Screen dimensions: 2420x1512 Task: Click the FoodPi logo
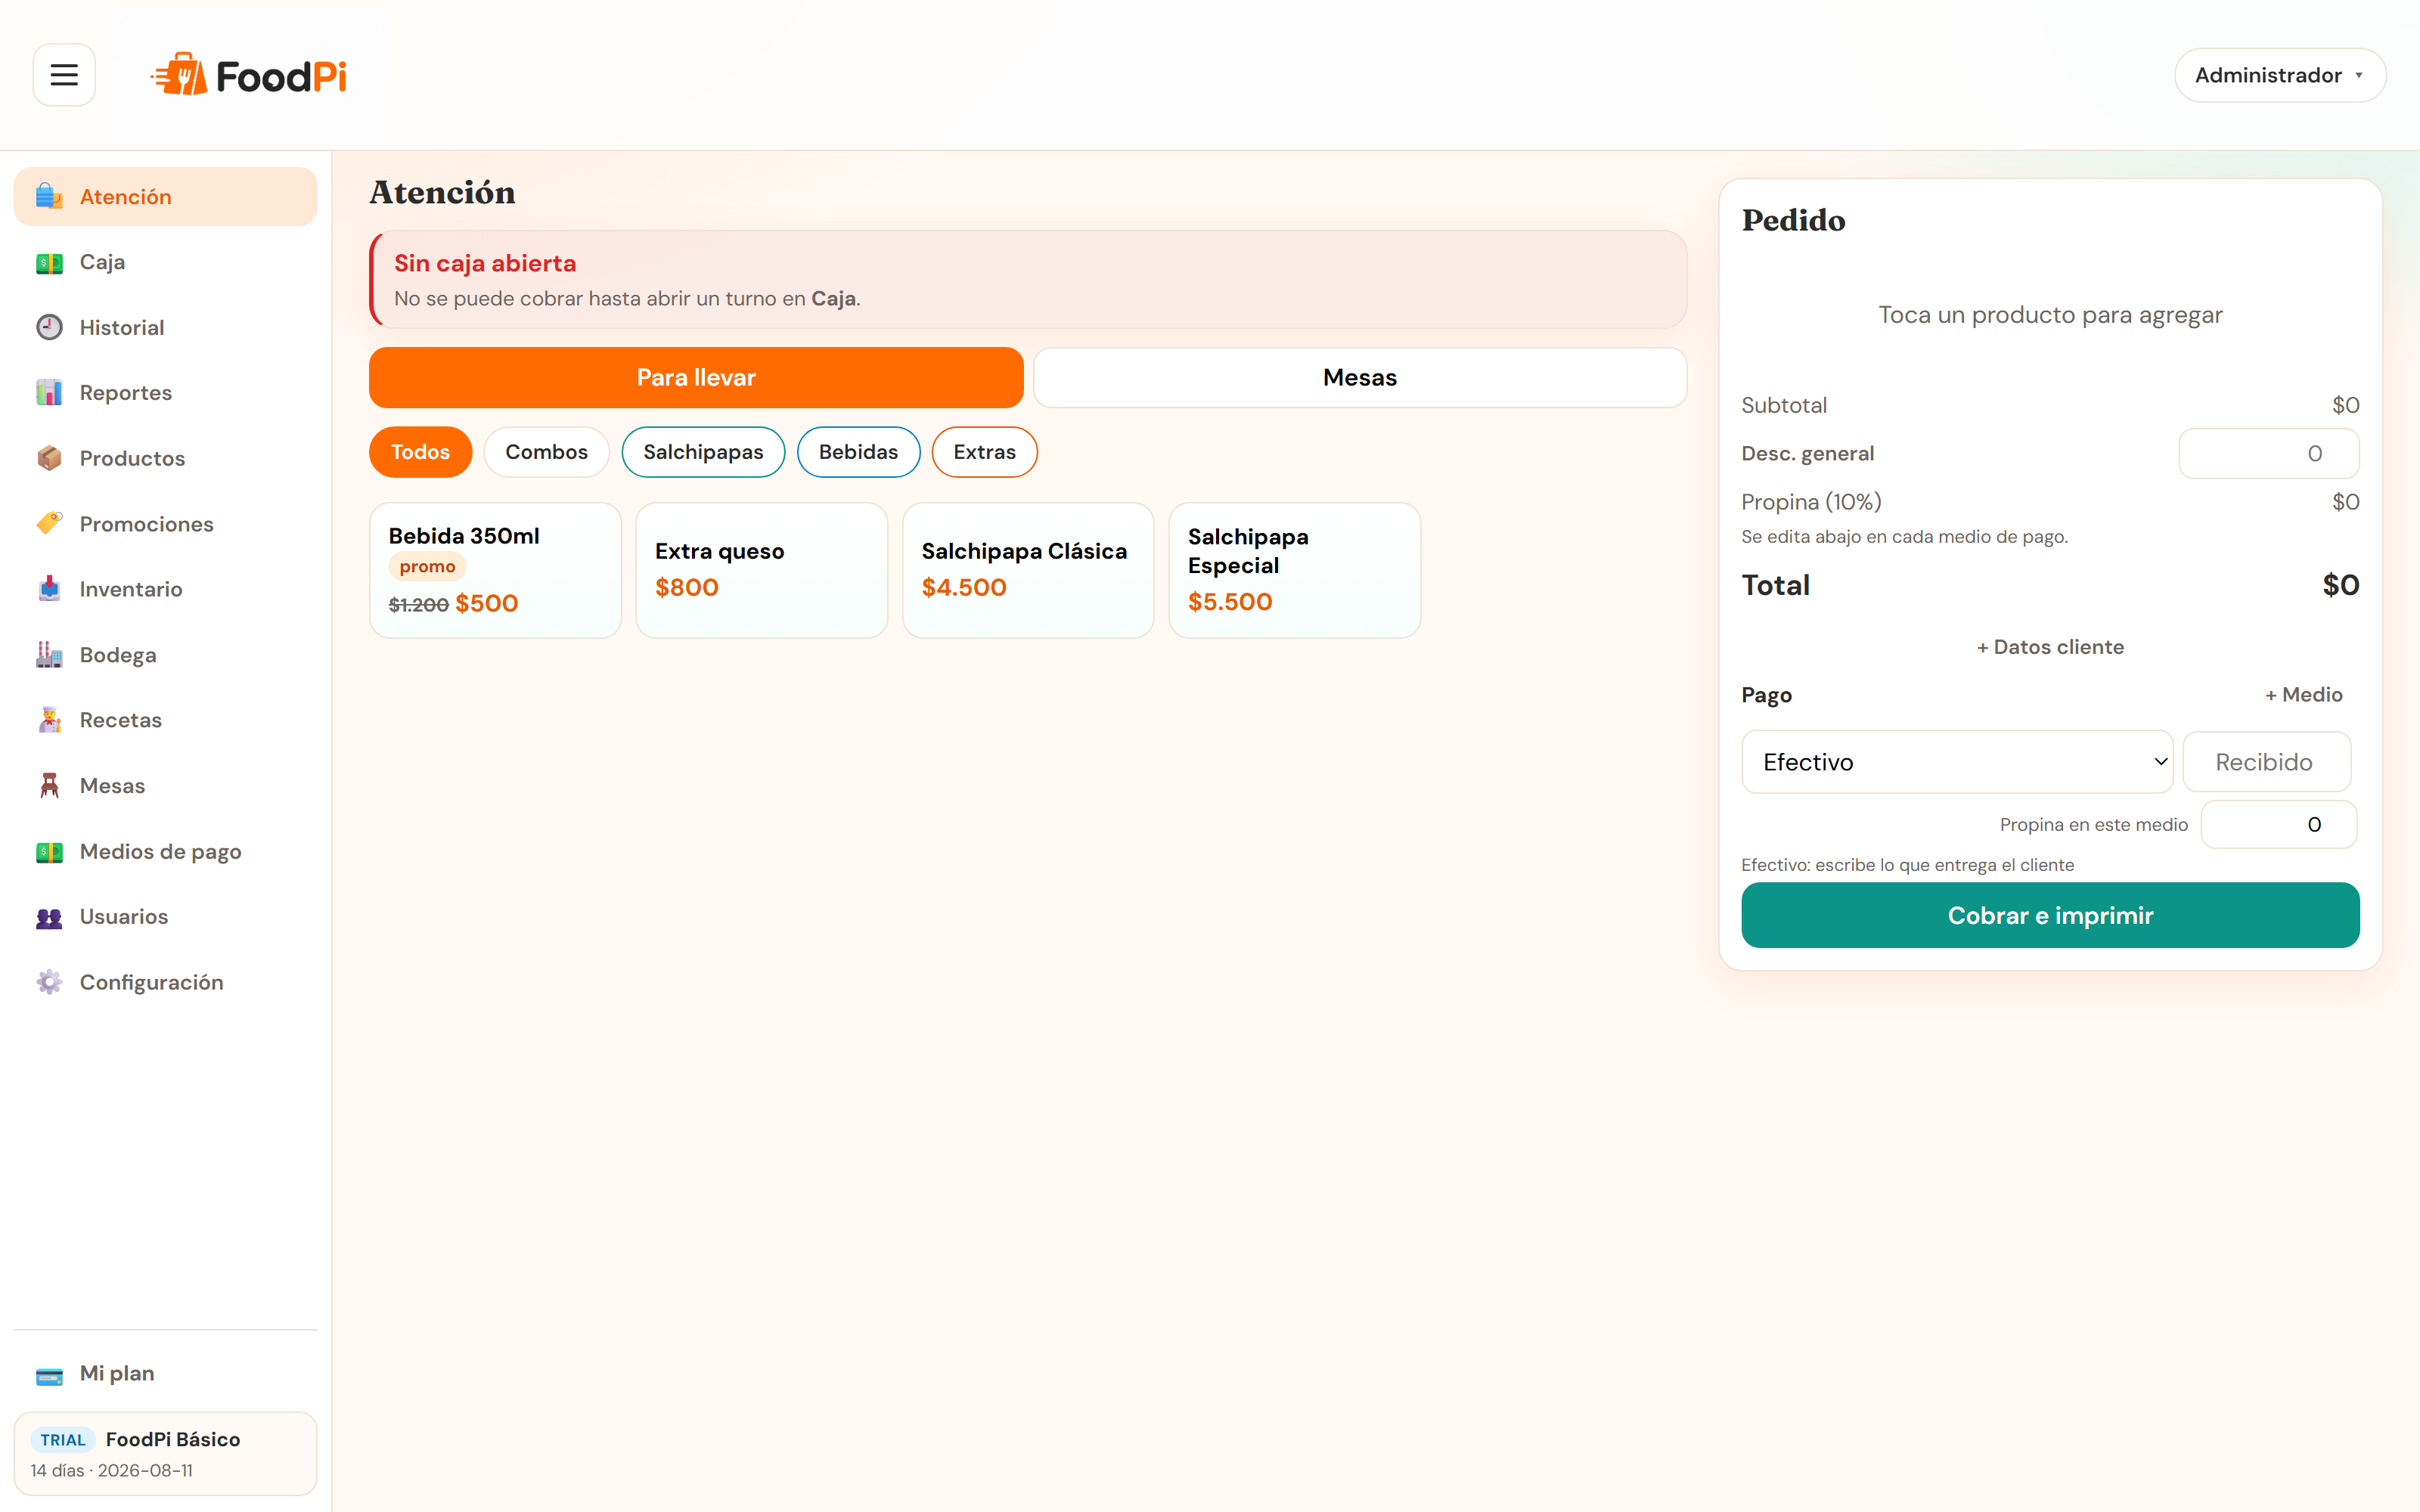click(248, 76)
